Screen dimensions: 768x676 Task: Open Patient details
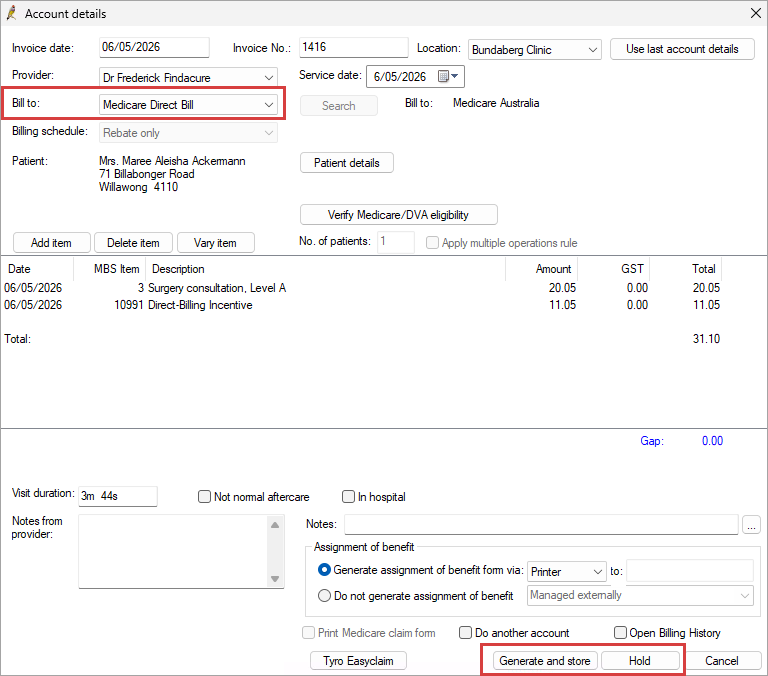coord(346,163)
